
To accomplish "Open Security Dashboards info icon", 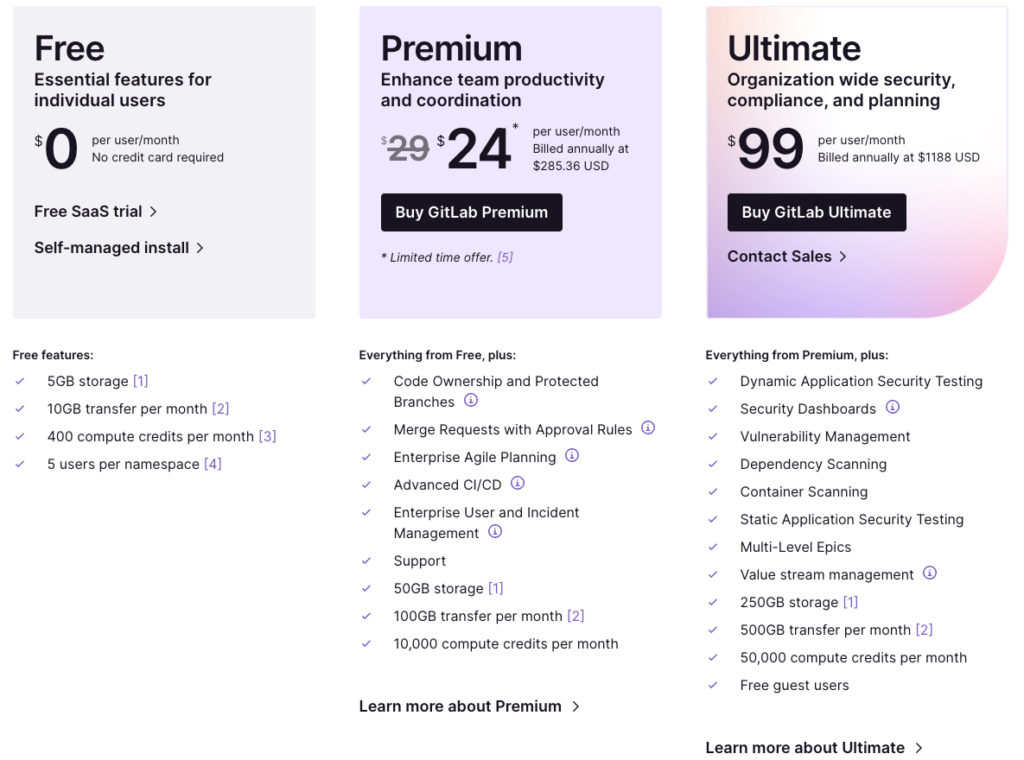I will (x=892, y=407).
